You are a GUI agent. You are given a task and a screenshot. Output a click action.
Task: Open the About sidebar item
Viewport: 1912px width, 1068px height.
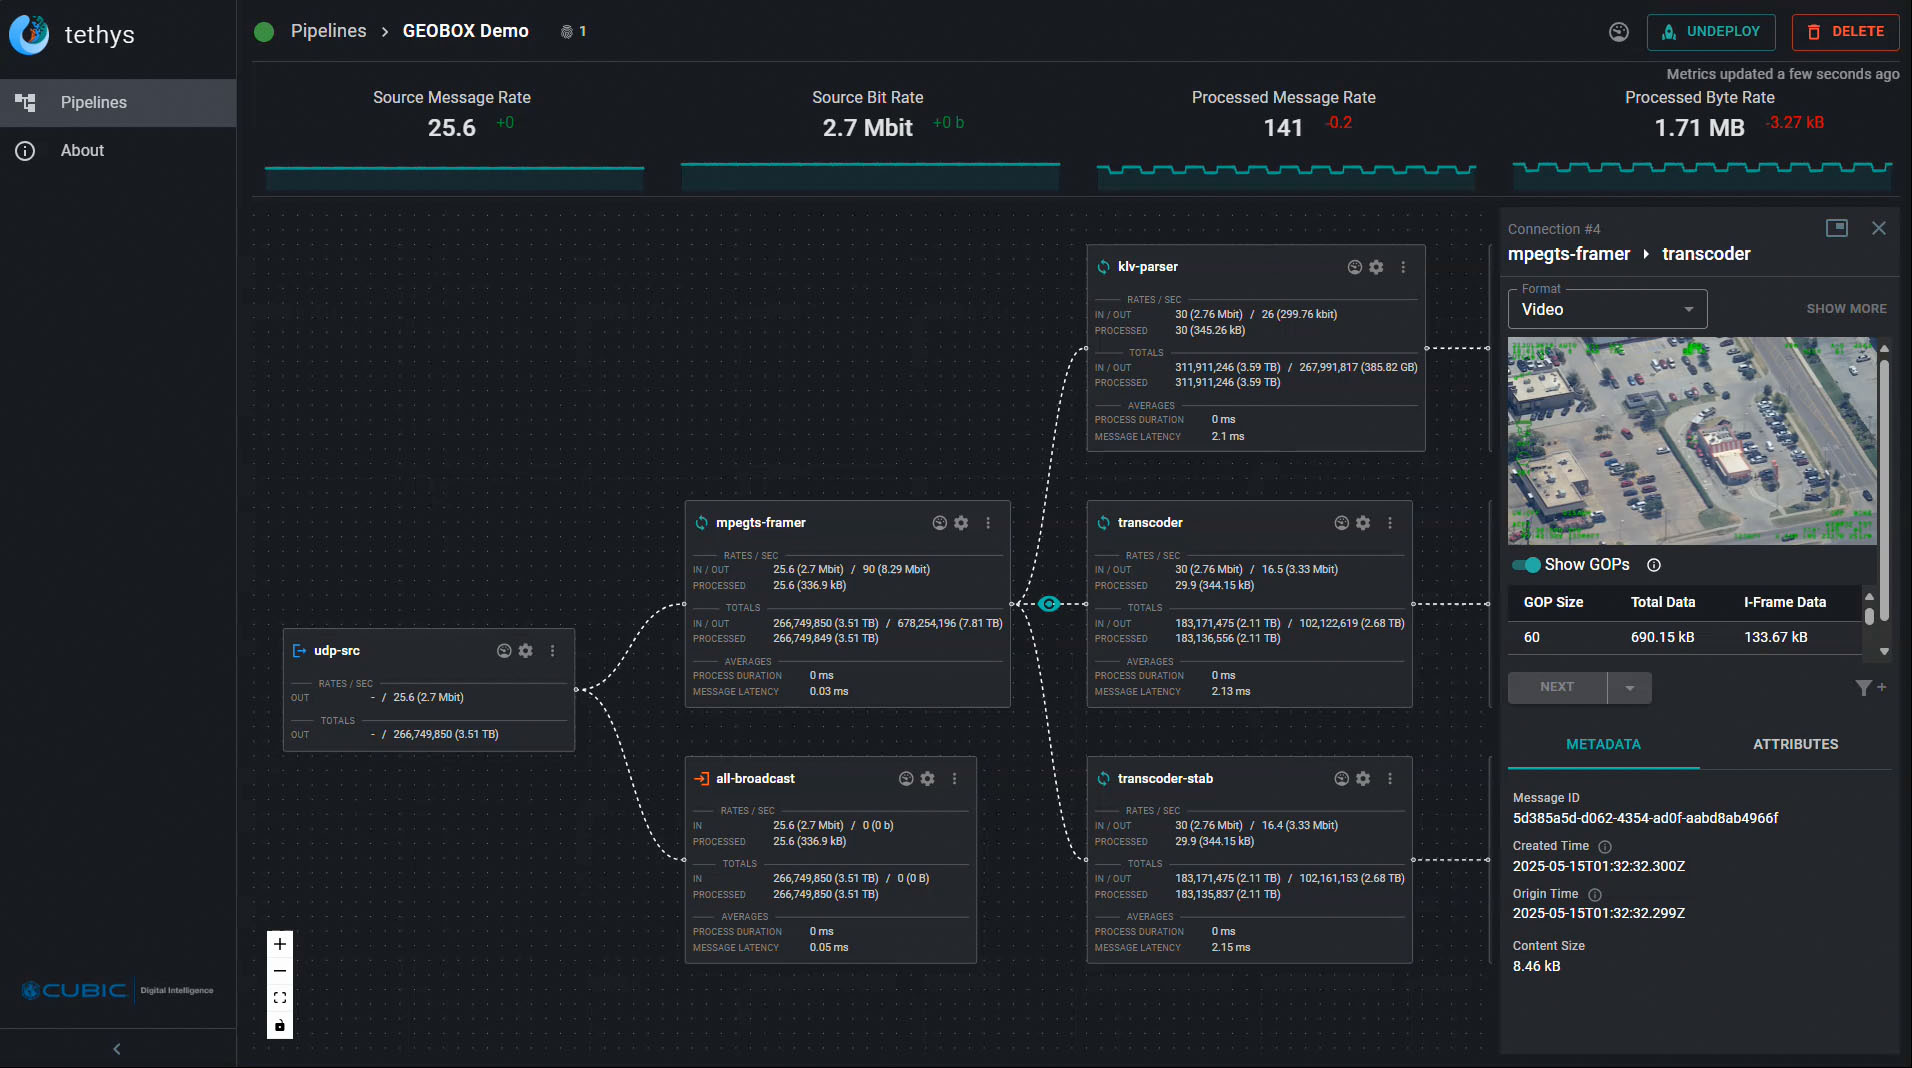pos(118,151)
